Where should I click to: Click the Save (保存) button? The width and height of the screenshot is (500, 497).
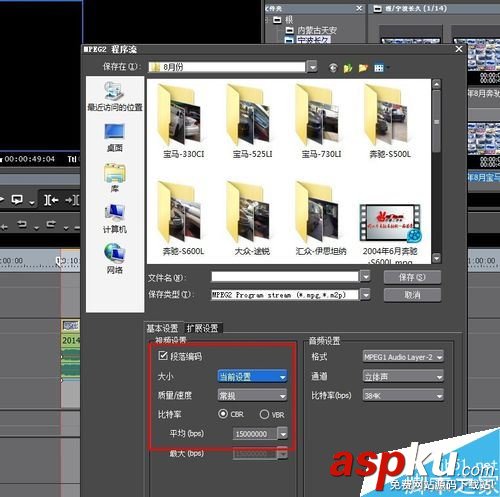[x=412, y=277]
